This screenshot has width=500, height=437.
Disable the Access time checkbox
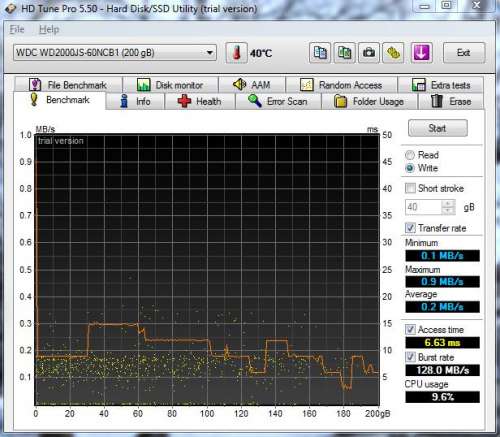[410, 330]
